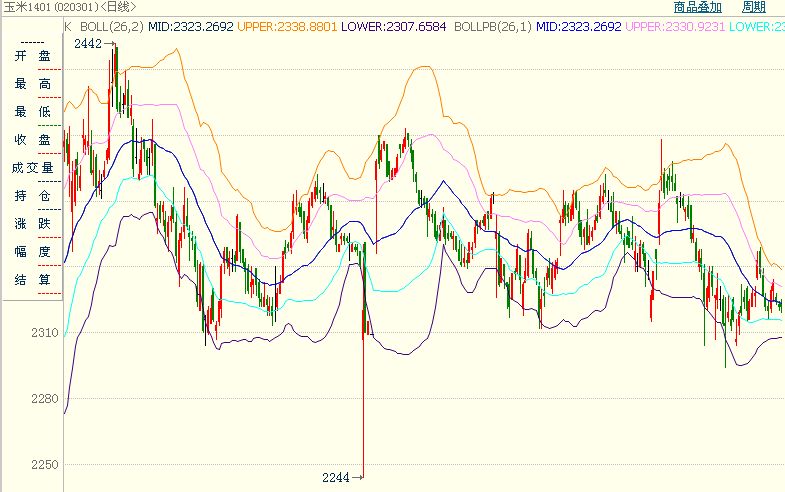785x492 pixels.
Task: Click the K chart type label
Action: 67,25
